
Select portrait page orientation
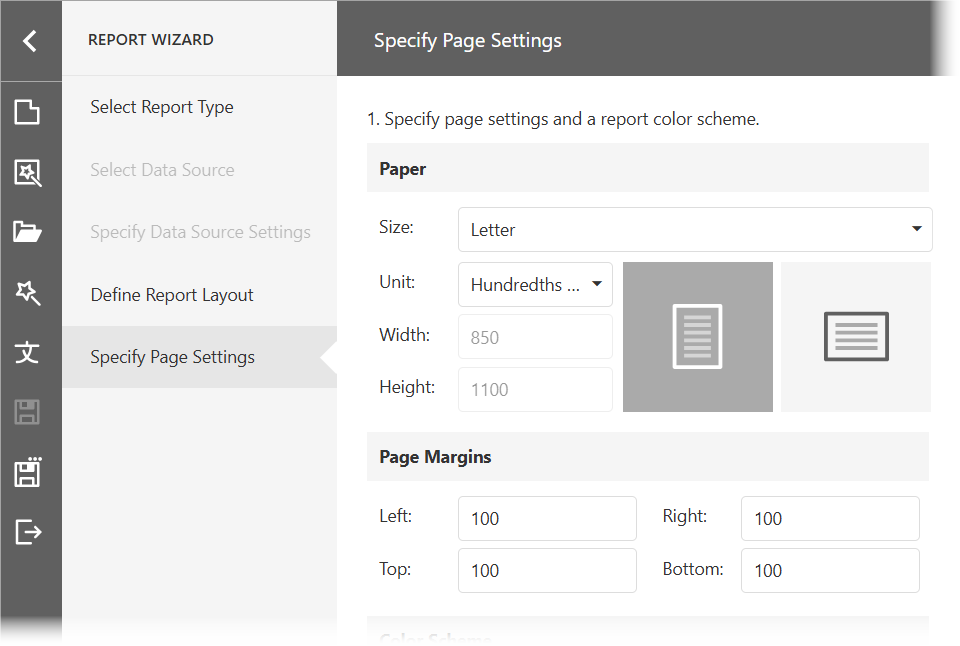point(697,337)
